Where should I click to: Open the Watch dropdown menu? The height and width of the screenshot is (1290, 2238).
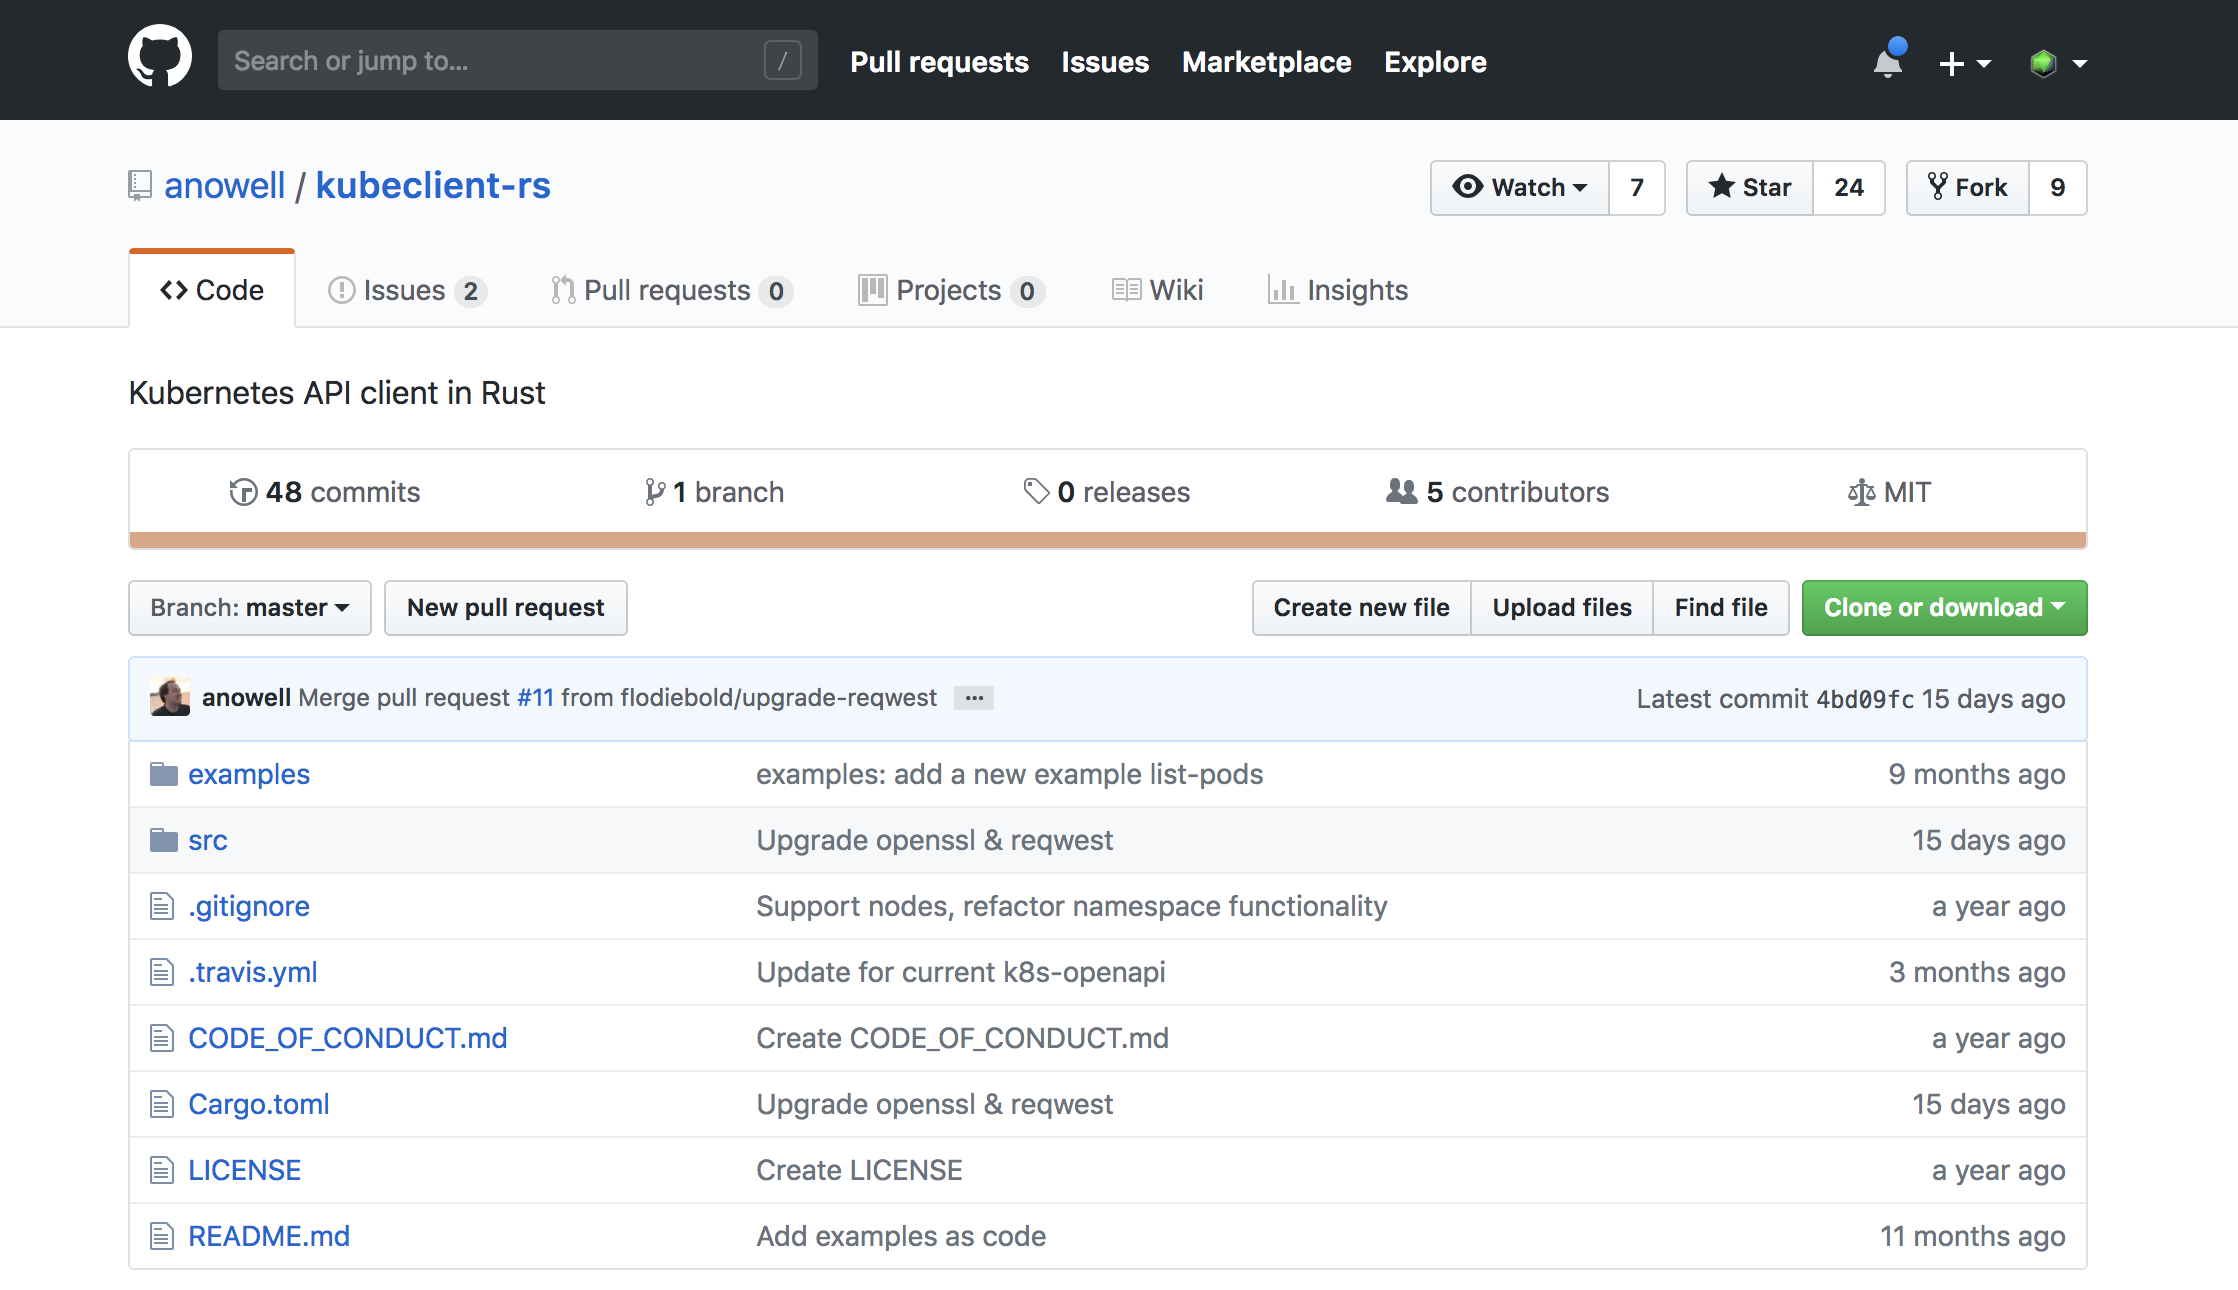click(1520, 188)
